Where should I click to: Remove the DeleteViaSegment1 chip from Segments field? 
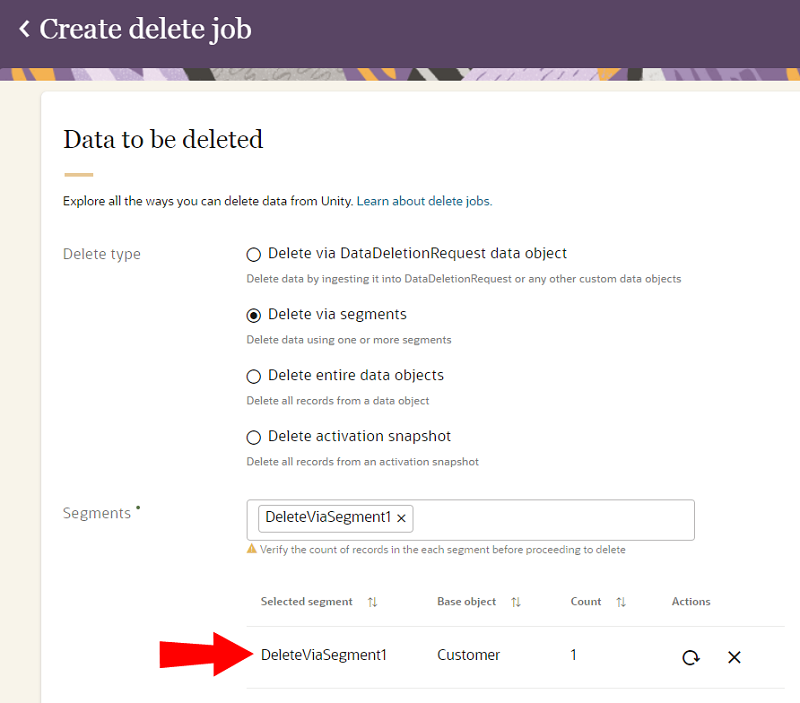[401, 518]
